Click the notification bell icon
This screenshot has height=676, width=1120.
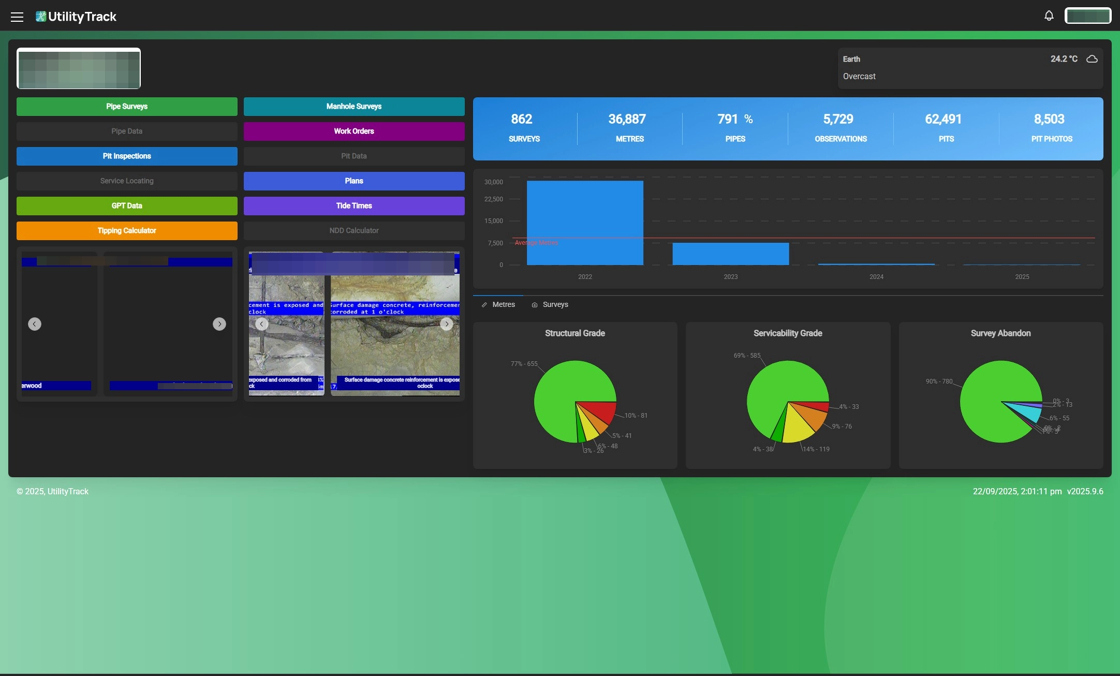pos(1049,16)
